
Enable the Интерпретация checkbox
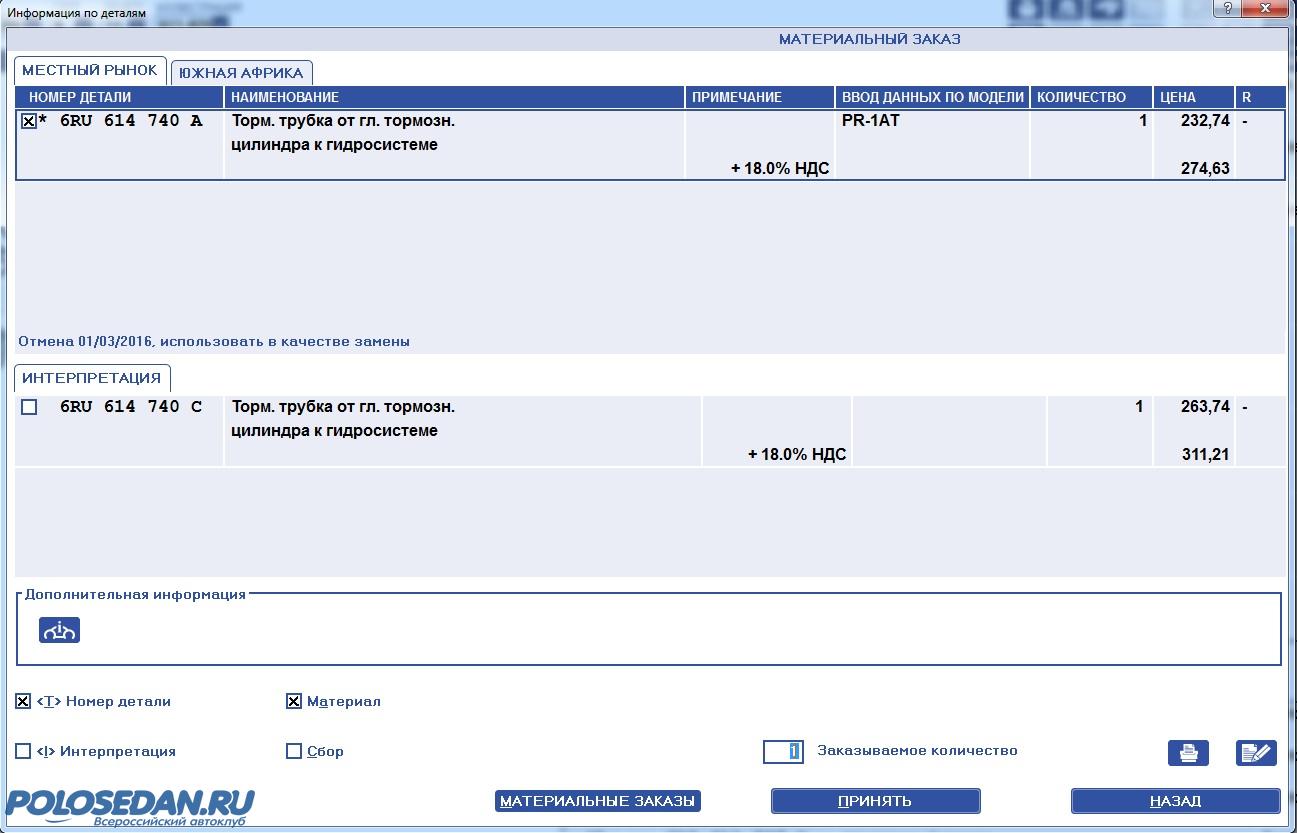pos(23,751)
